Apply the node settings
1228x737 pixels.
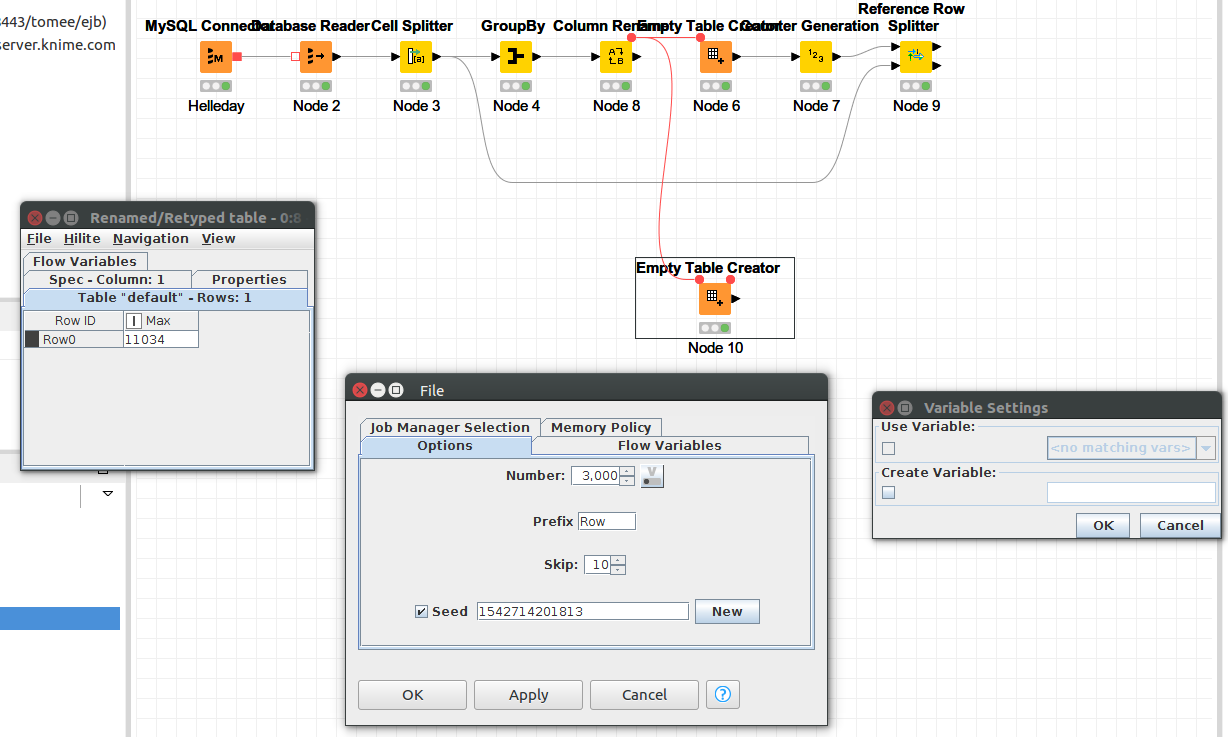528,694
